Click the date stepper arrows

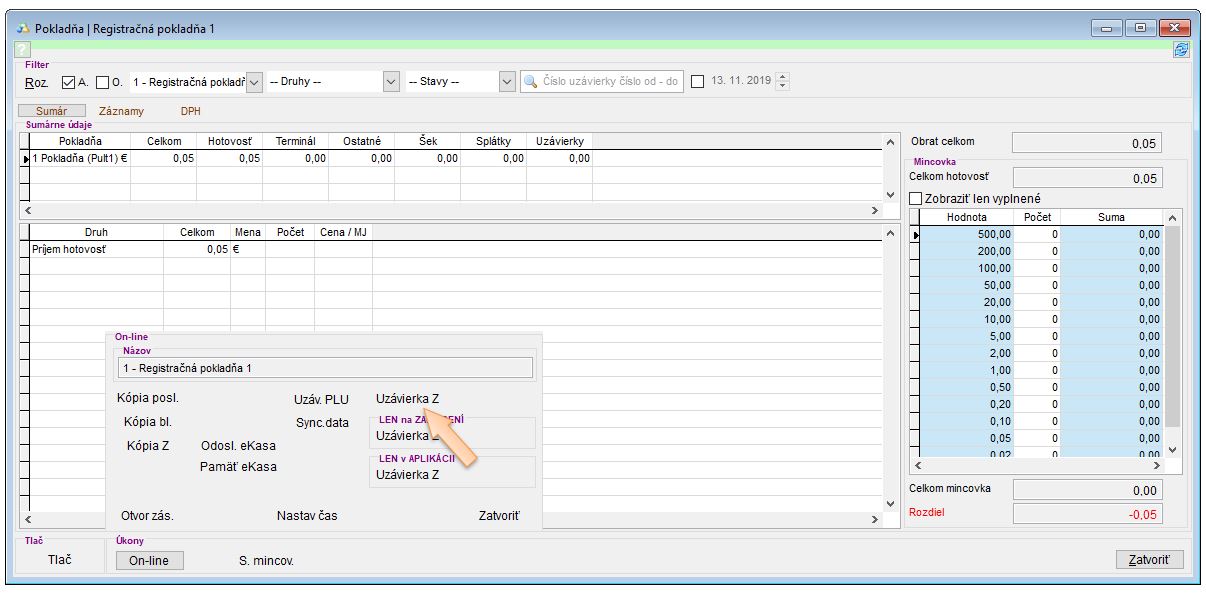tap(782, 82)
